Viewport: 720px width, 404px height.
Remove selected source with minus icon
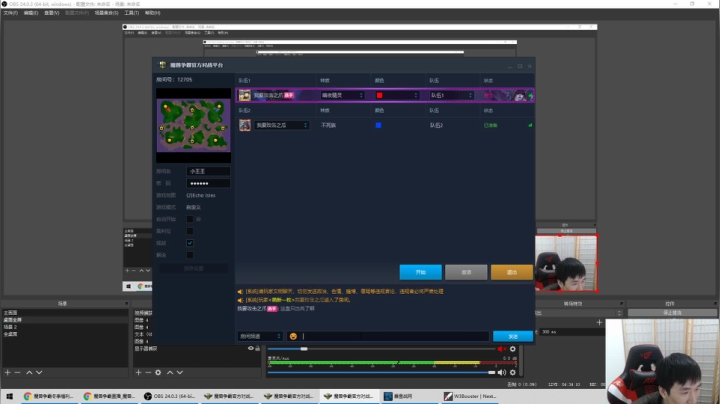148,372
